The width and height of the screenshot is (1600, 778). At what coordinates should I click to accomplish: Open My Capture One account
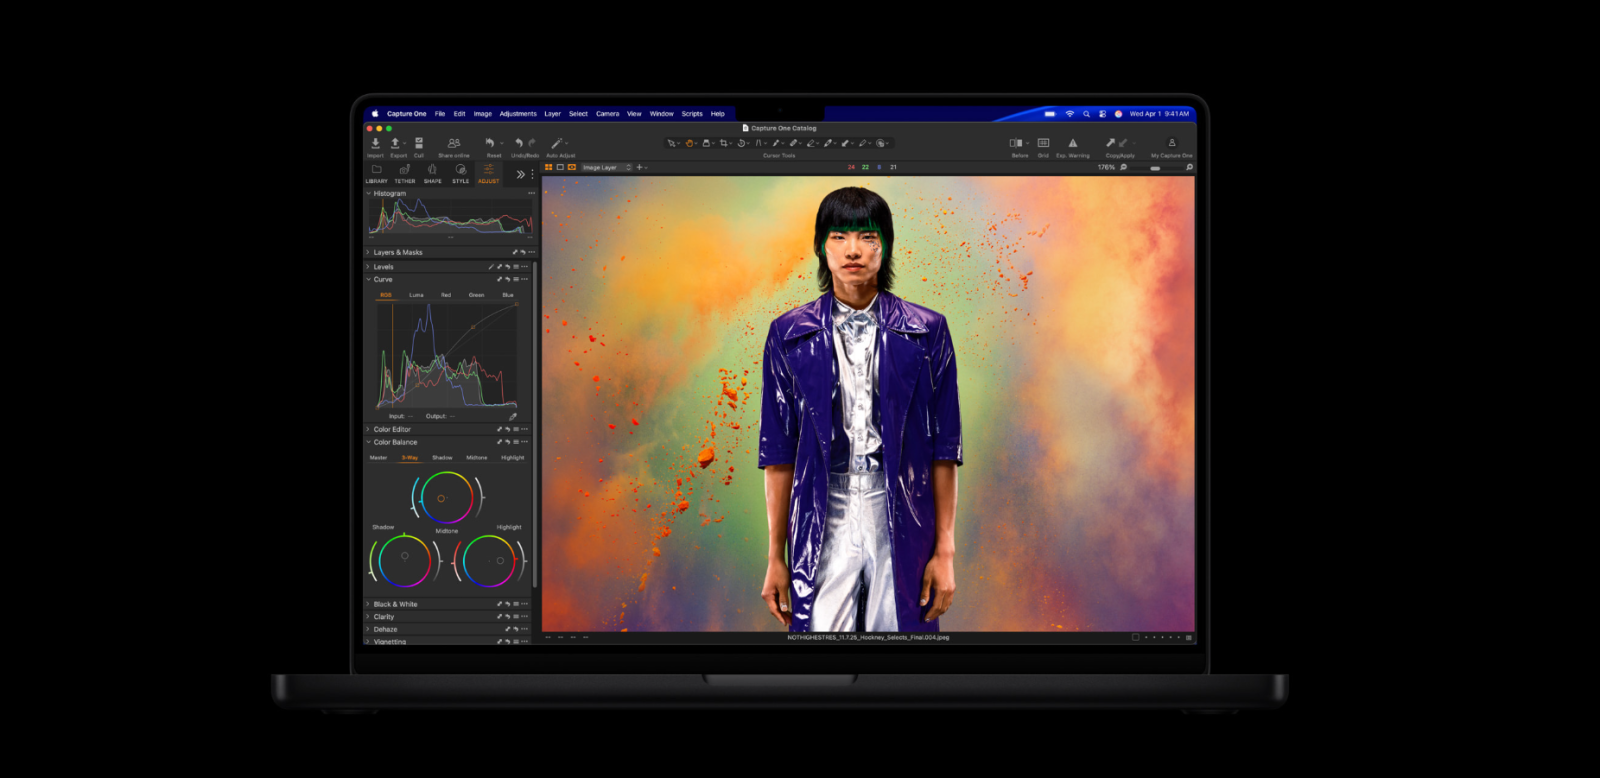coord(1172,144)
